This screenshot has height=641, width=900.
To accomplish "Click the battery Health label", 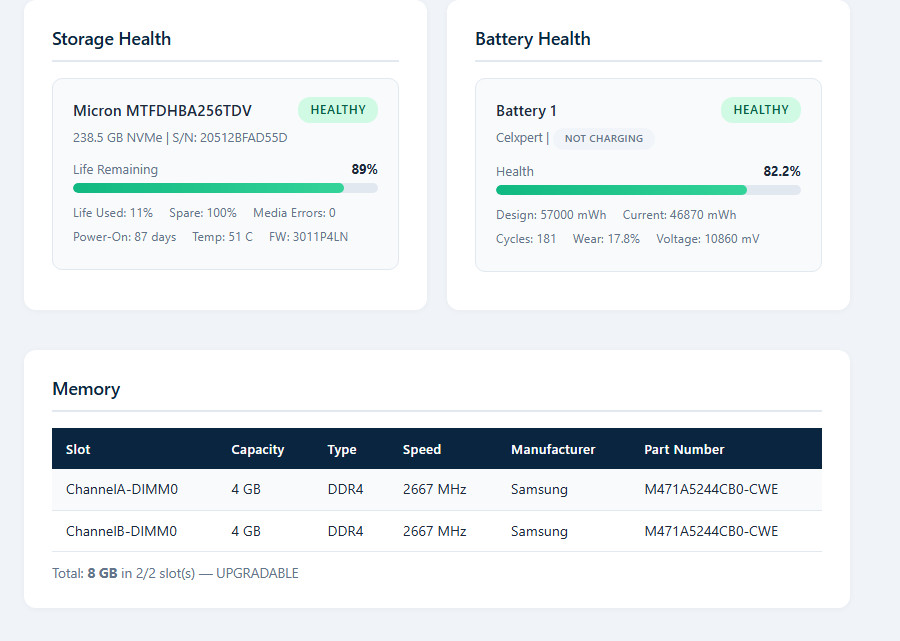I will [x=515, y=172].
